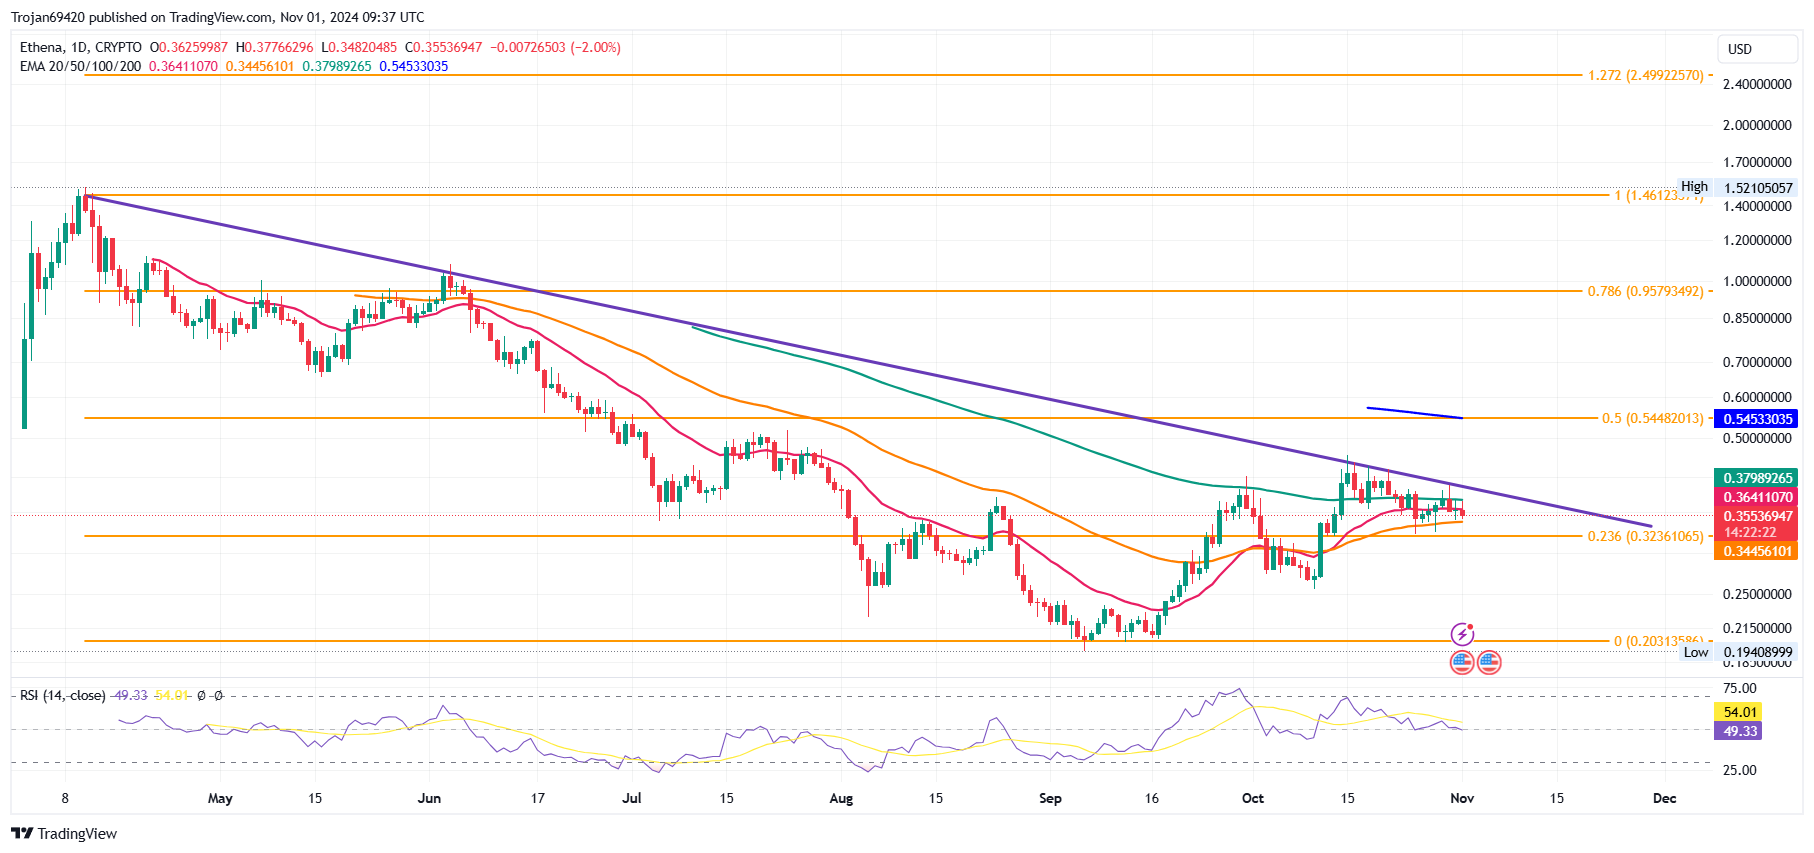Click the red 0.35536947 current price label
1814x853 pixels.
pyautogui.click(x=1757, y=516)
